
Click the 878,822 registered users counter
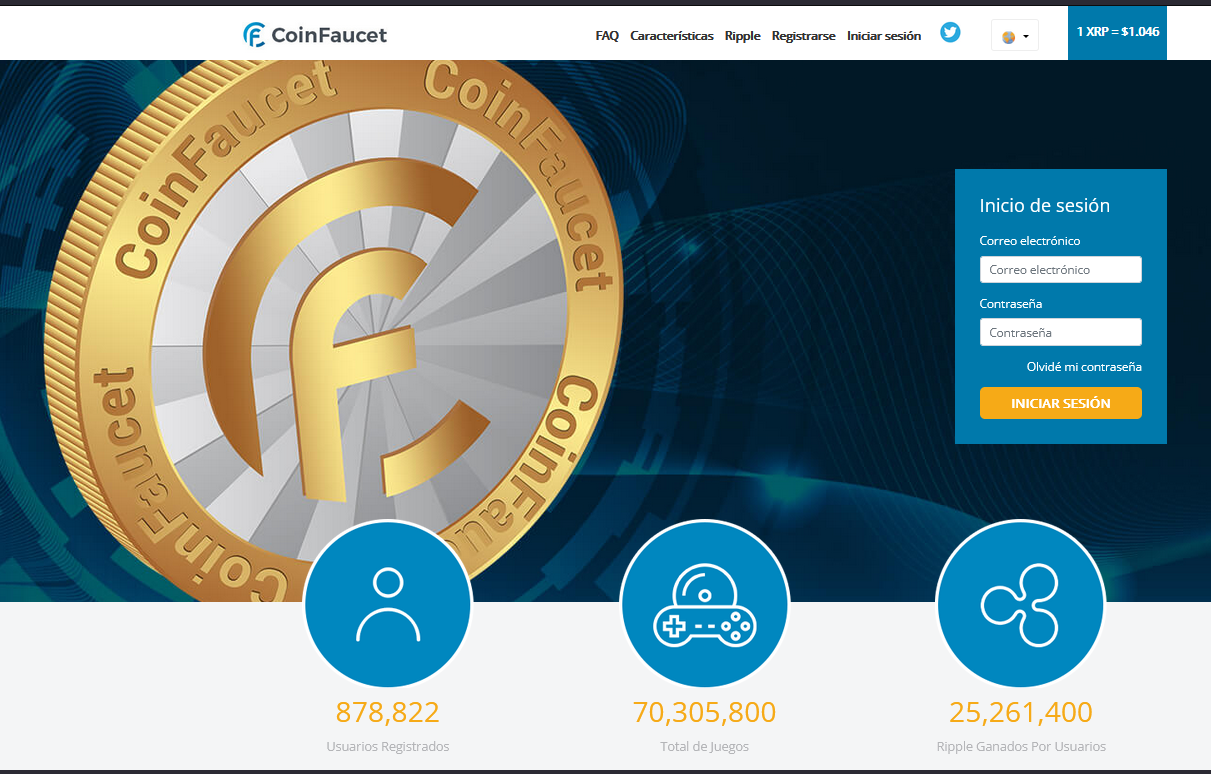pos(388,712)
